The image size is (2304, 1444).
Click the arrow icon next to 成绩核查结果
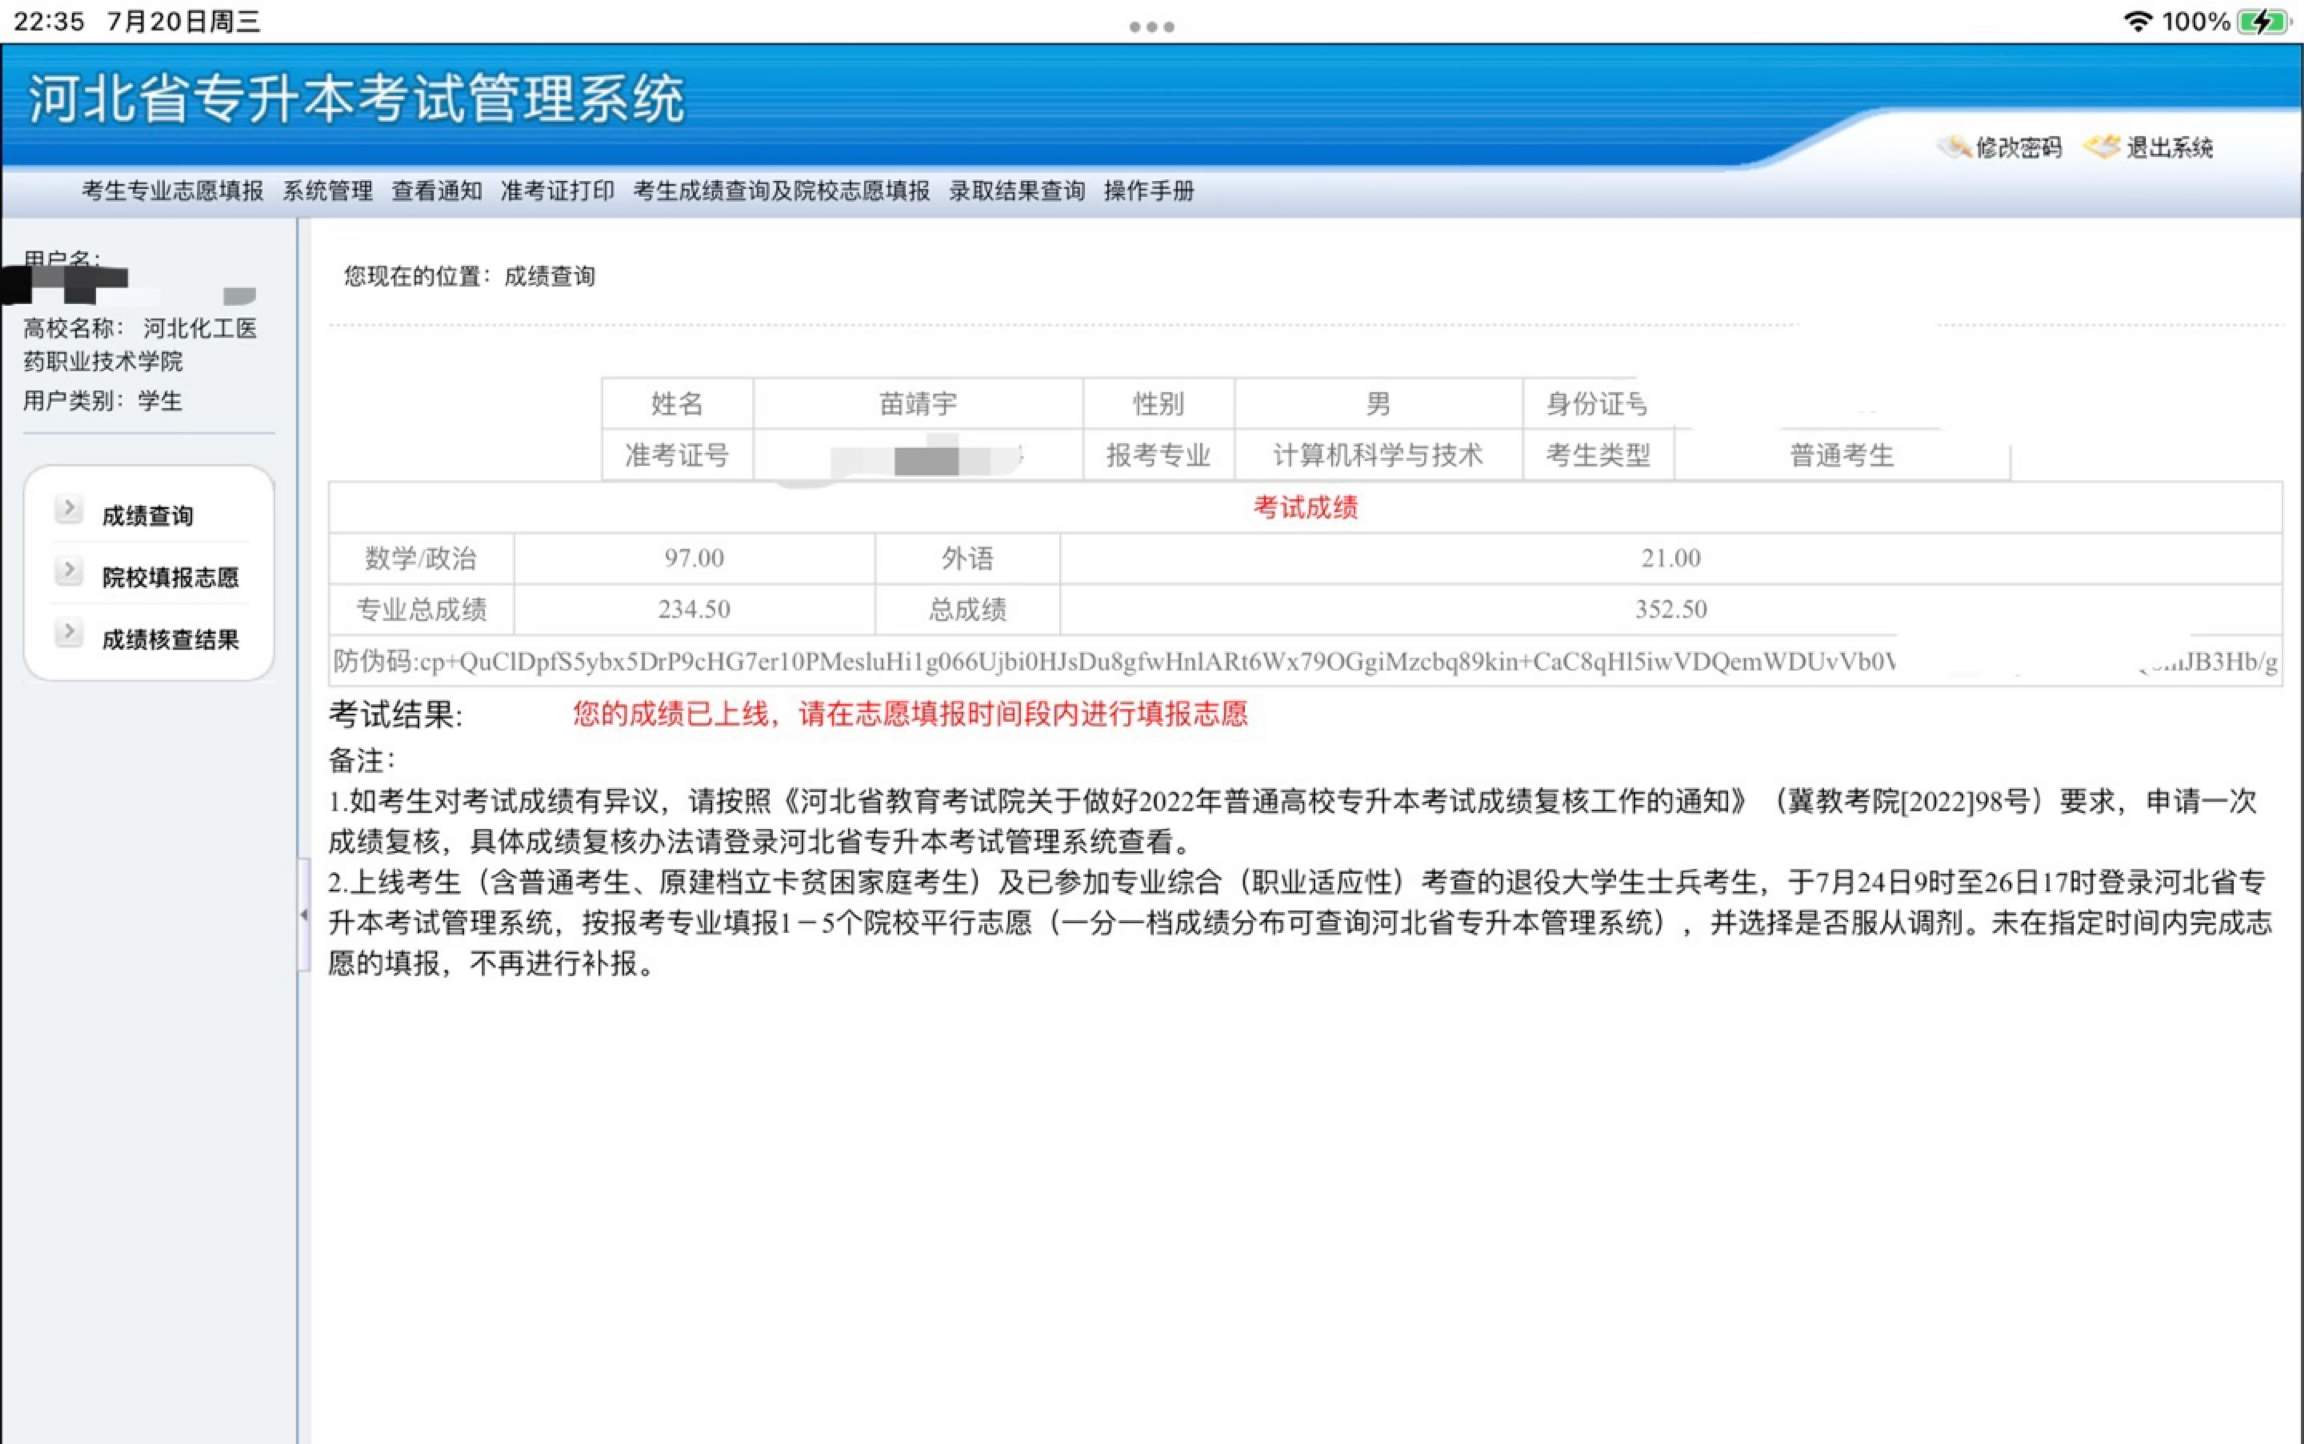[68, 633]
